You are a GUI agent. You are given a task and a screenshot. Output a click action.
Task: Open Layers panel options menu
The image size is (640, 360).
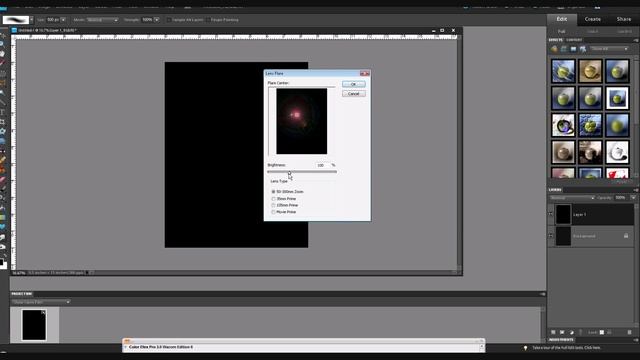click(x=636, y=190)
